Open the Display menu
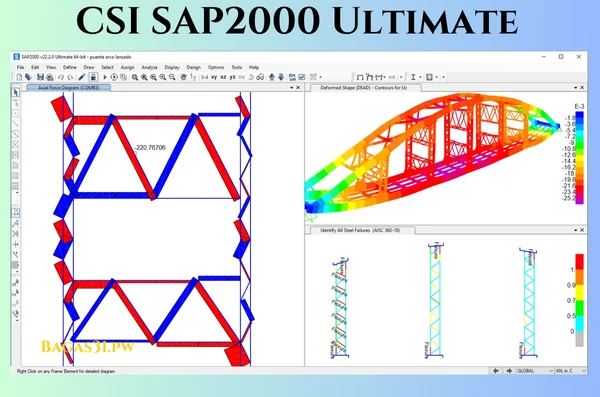 tap(172, 67)
